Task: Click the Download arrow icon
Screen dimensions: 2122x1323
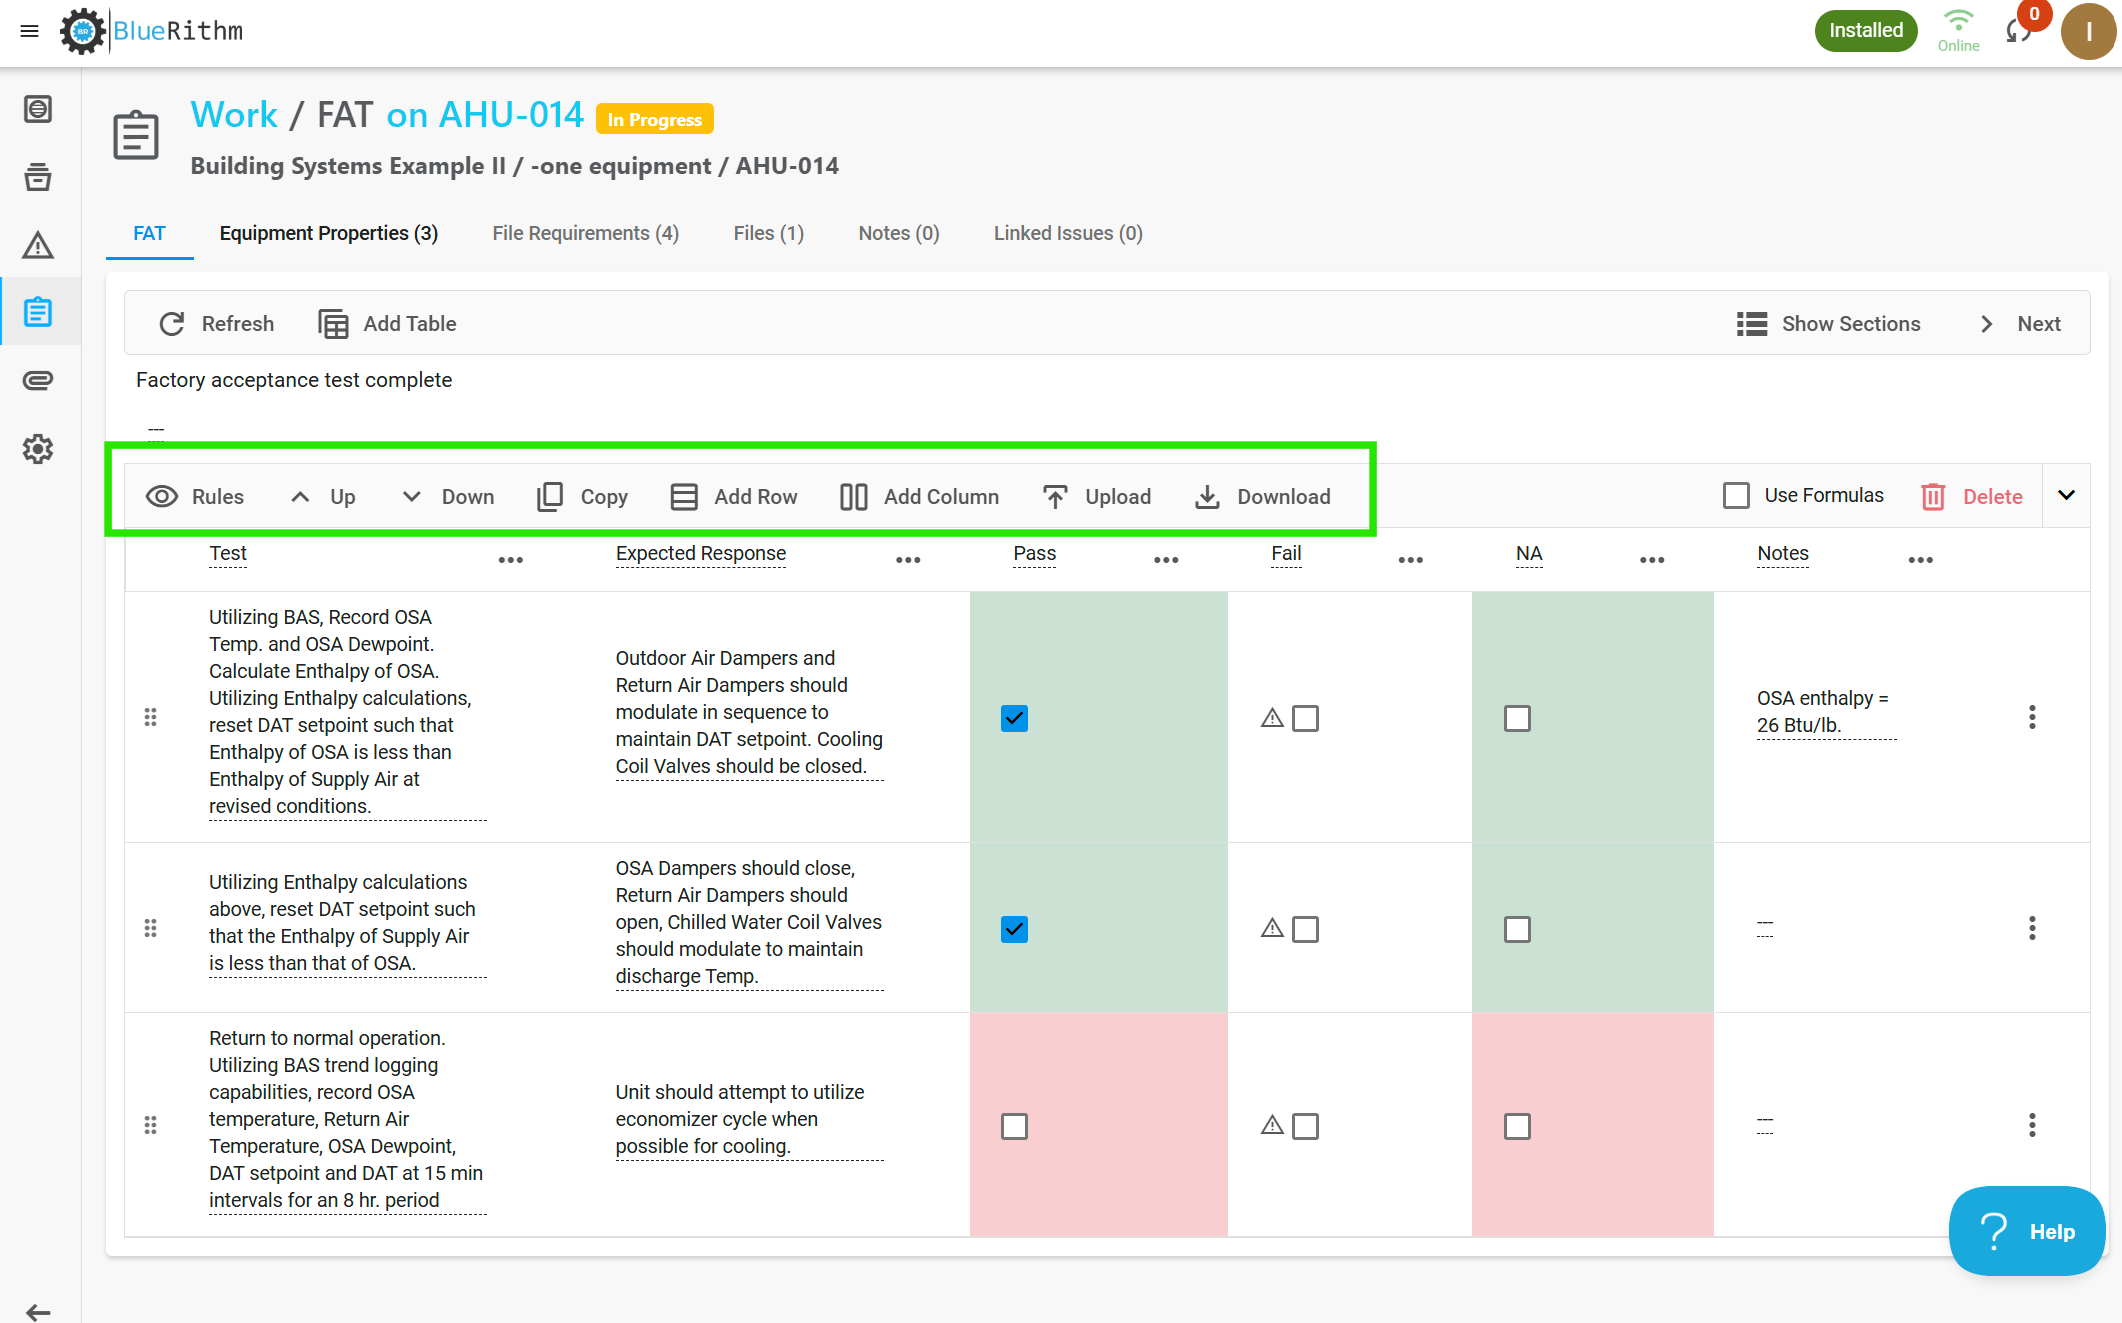Action: click(x=1207, y=497)
